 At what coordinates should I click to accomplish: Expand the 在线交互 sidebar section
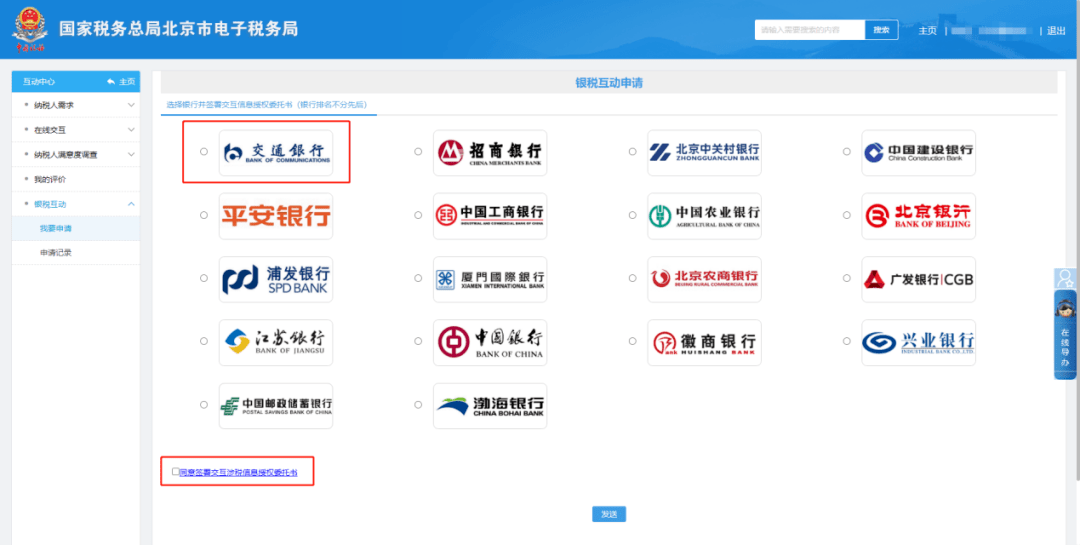point(76,130)
